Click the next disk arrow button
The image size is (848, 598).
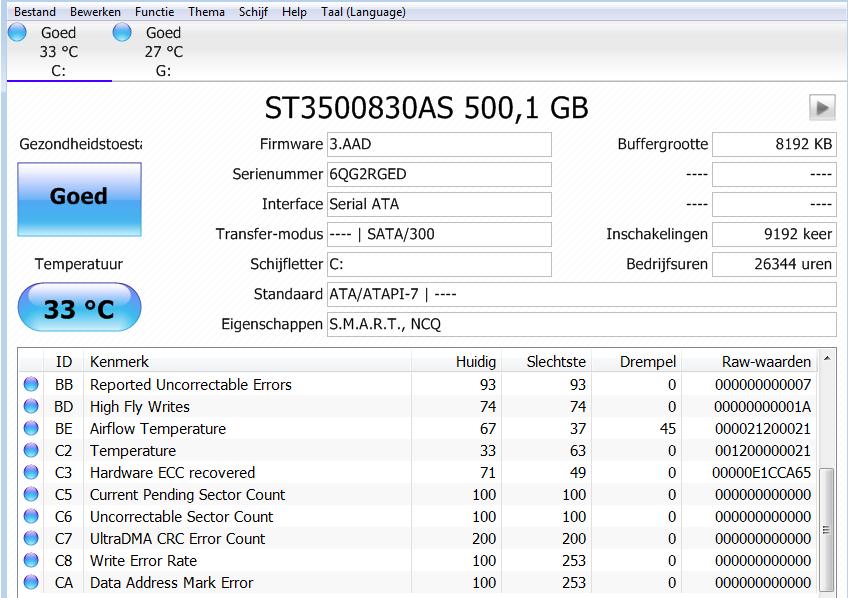point(822,107)
